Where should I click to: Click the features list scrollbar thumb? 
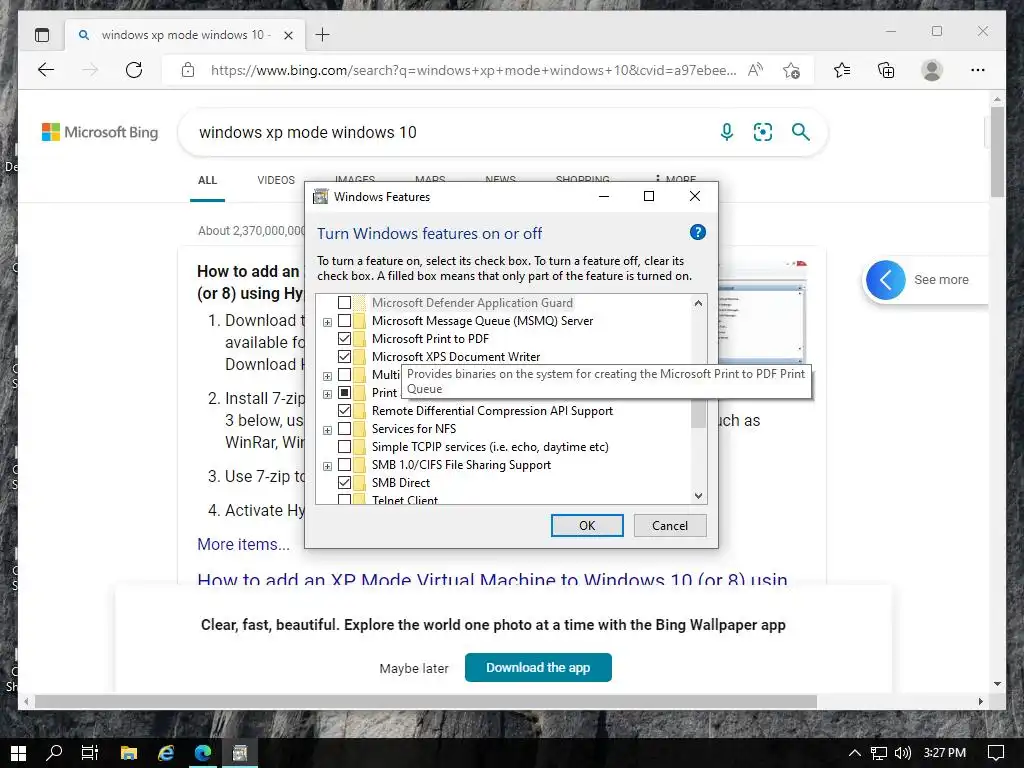[x=698, y=414]
